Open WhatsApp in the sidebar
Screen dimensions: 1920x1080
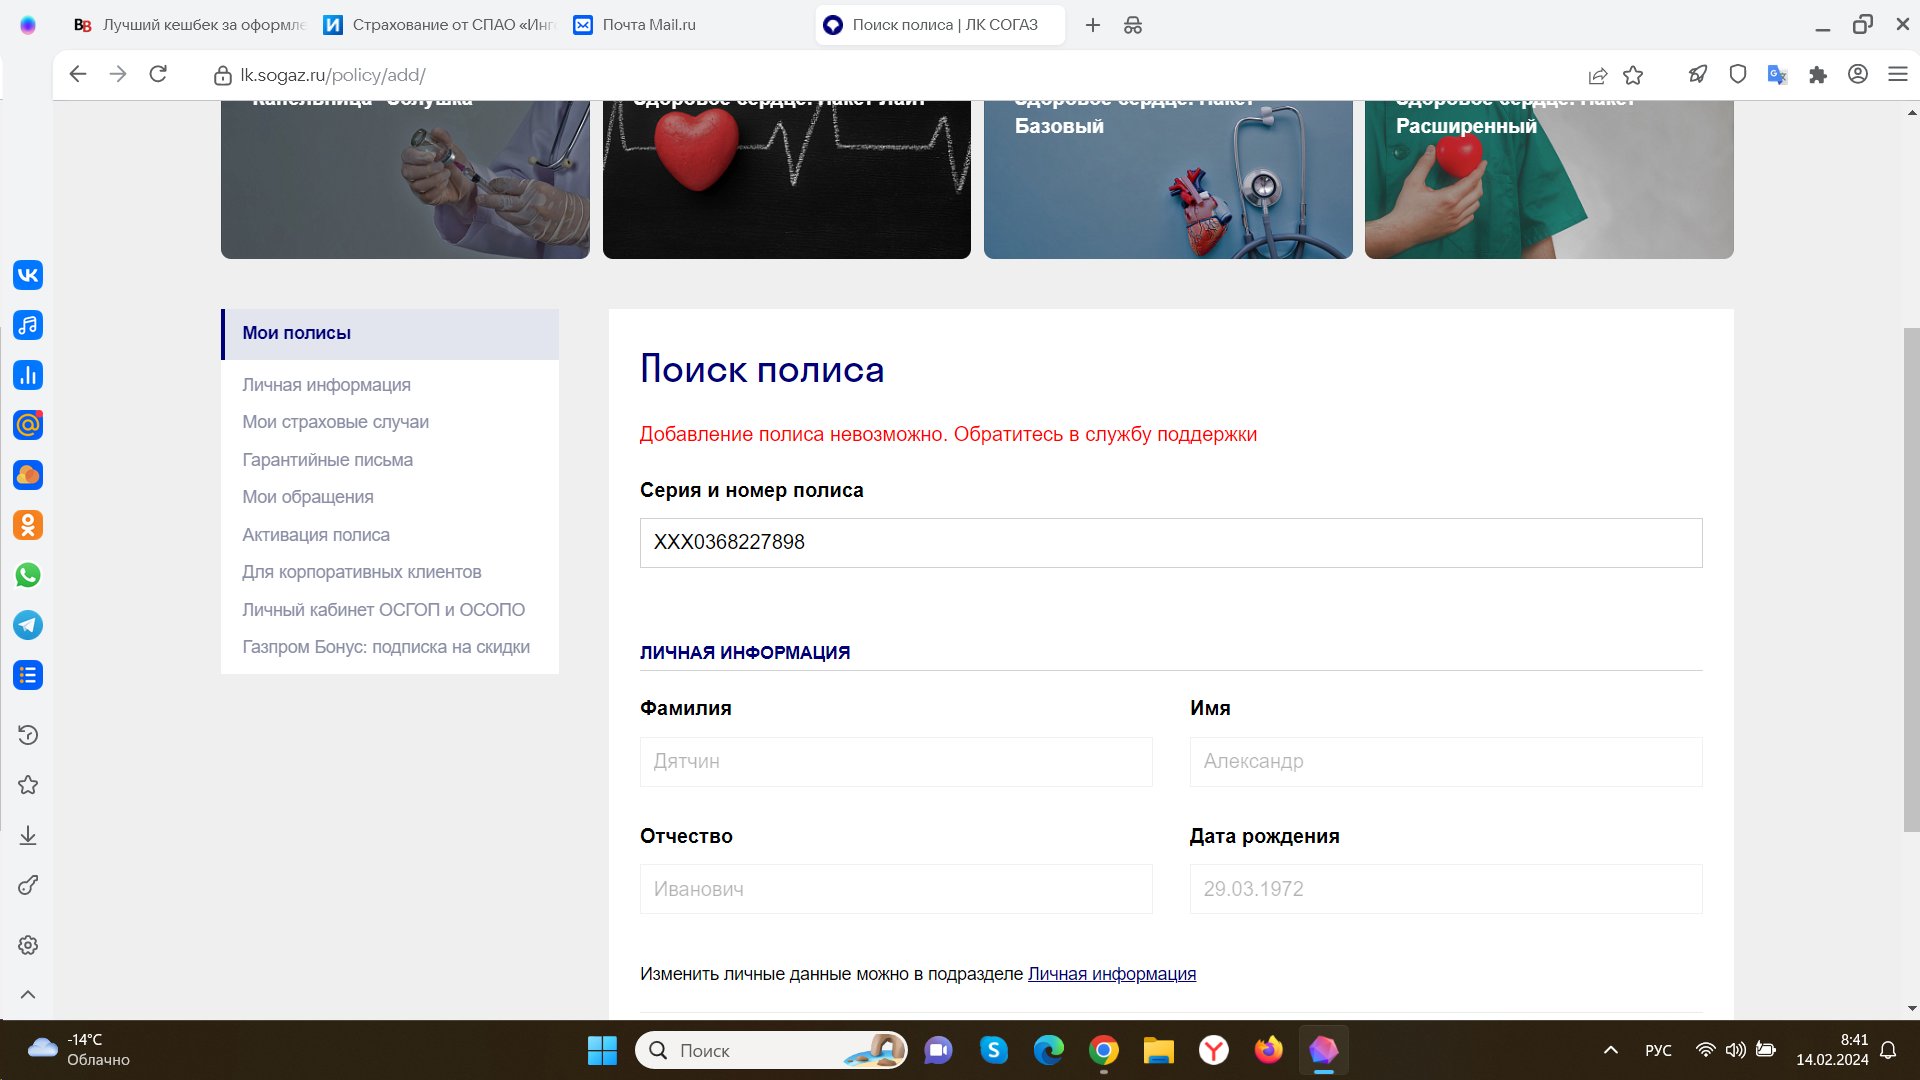coord(28,575)
